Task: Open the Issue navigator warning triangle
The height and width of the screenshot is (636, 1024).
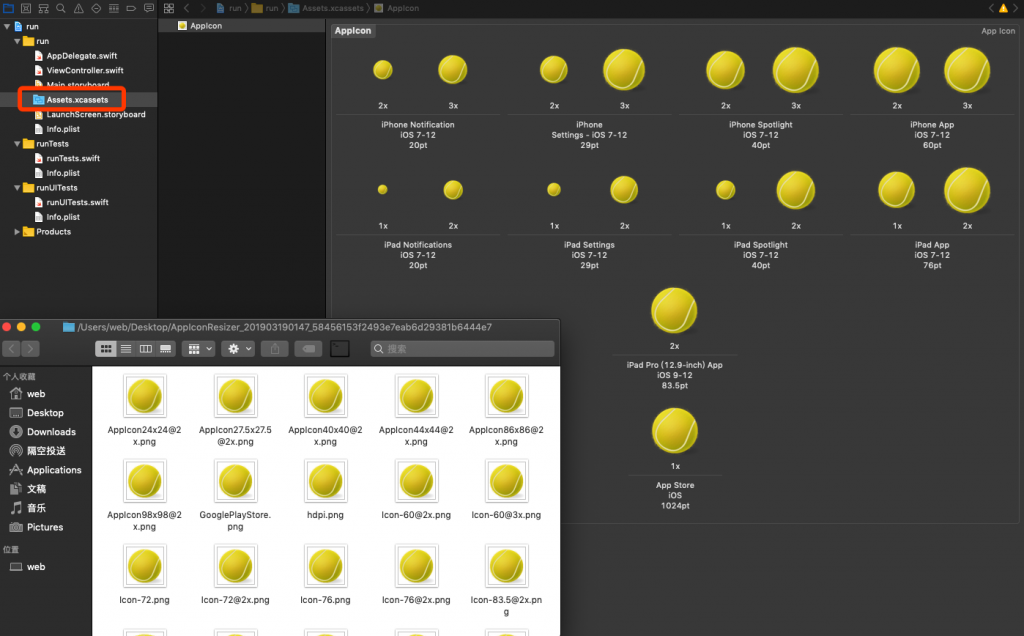Action: [x=78, y=8]
